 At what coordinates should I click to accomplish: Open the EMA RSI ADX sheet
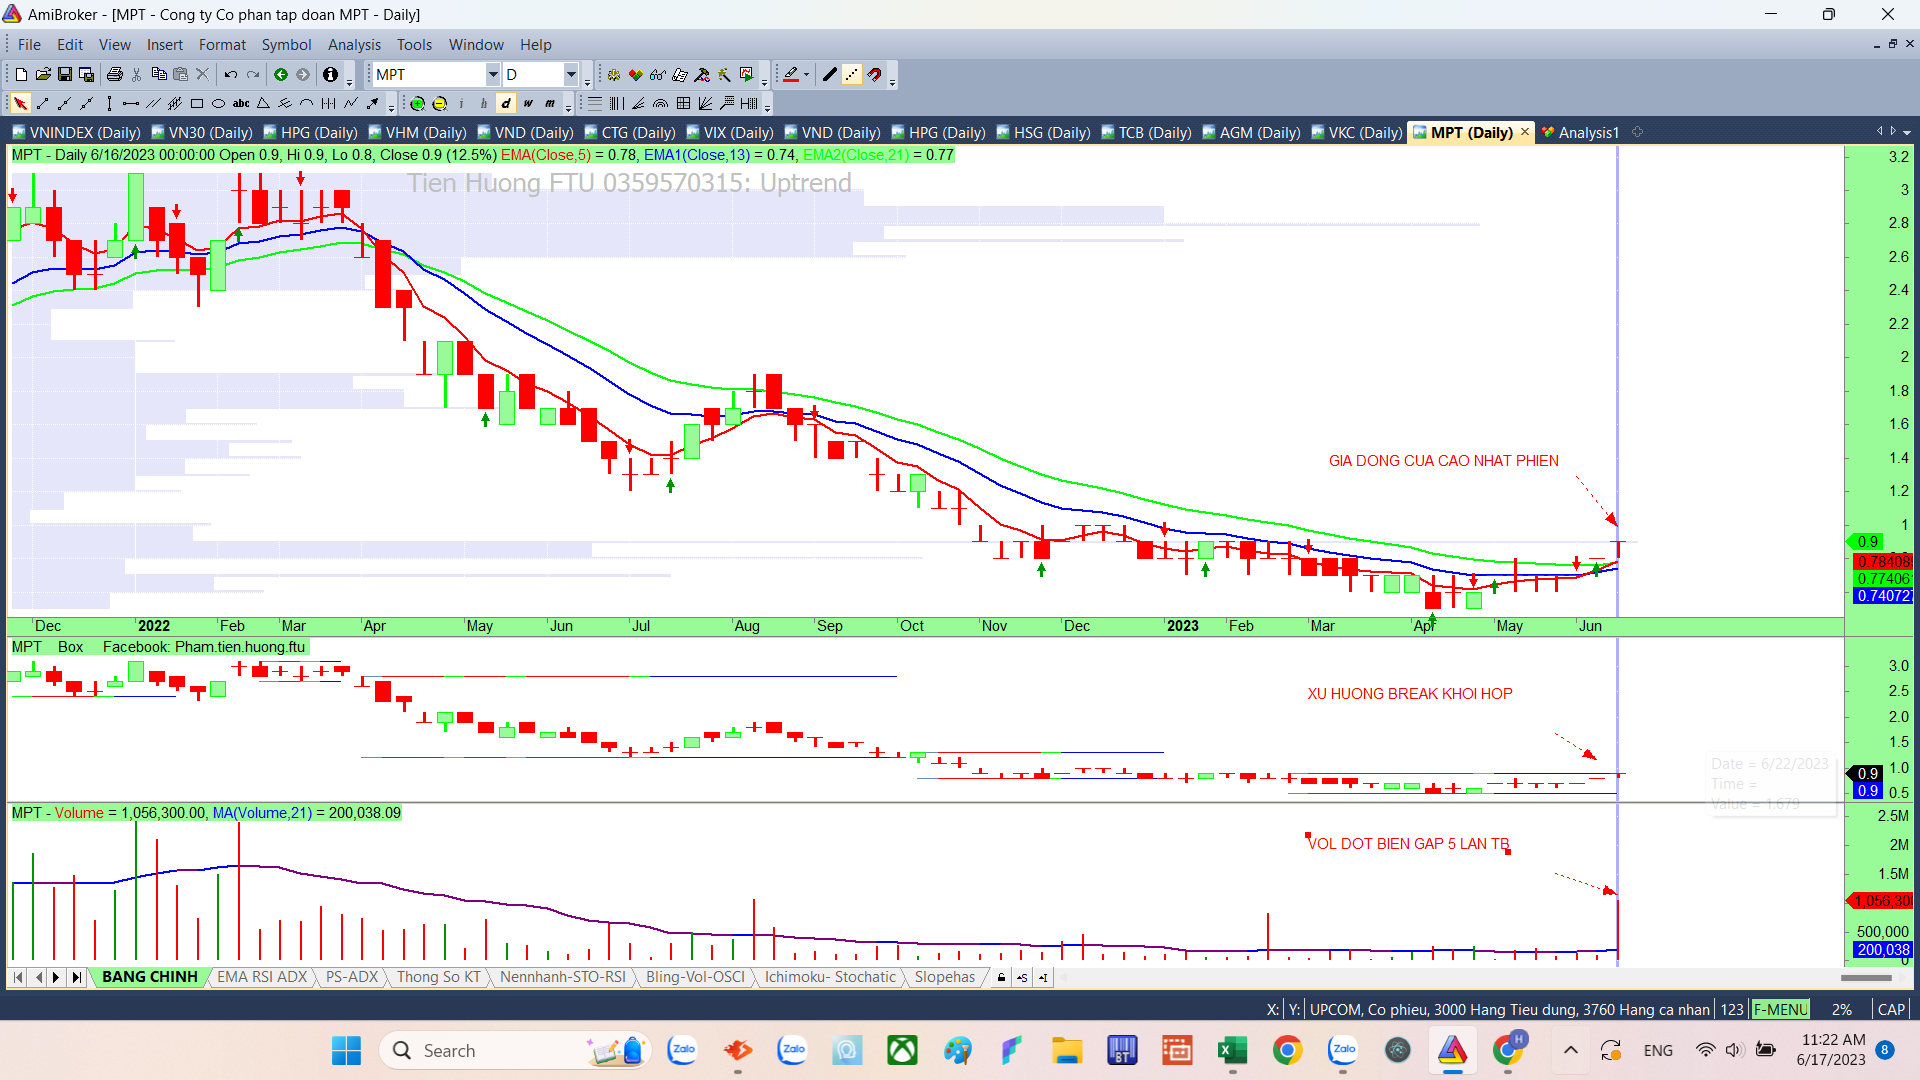(262, 977)
